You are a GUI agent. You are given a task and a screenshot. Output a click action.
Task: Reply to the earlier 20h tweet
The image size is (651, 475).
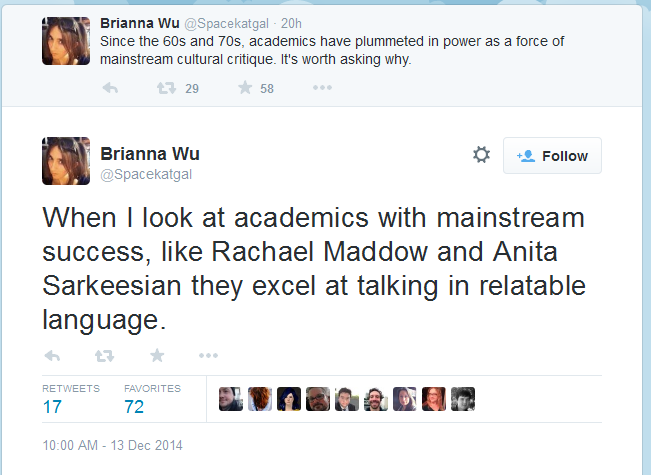point(110,88)
